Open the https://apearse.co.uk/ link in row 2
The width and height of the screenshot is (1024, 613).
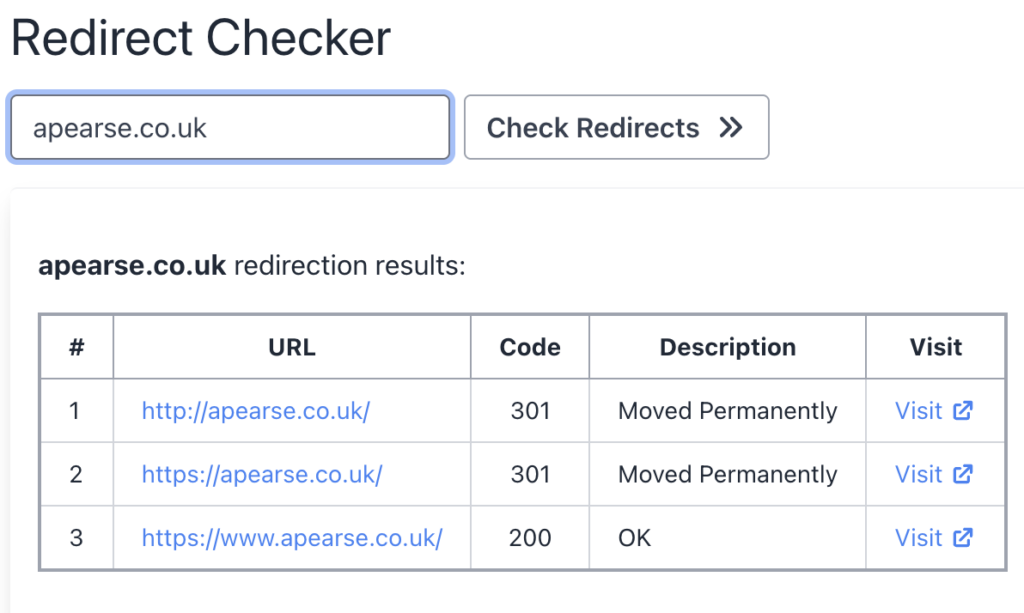tap(262, 474)
